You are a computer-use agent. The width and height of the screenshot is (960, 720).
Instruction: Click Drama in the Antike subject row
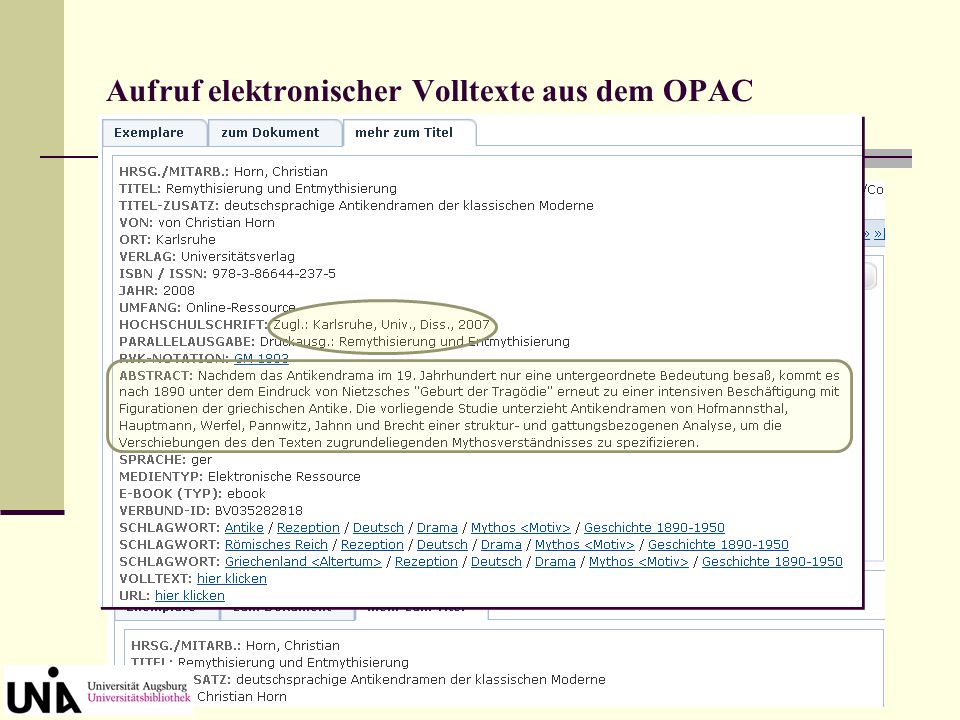437,528
